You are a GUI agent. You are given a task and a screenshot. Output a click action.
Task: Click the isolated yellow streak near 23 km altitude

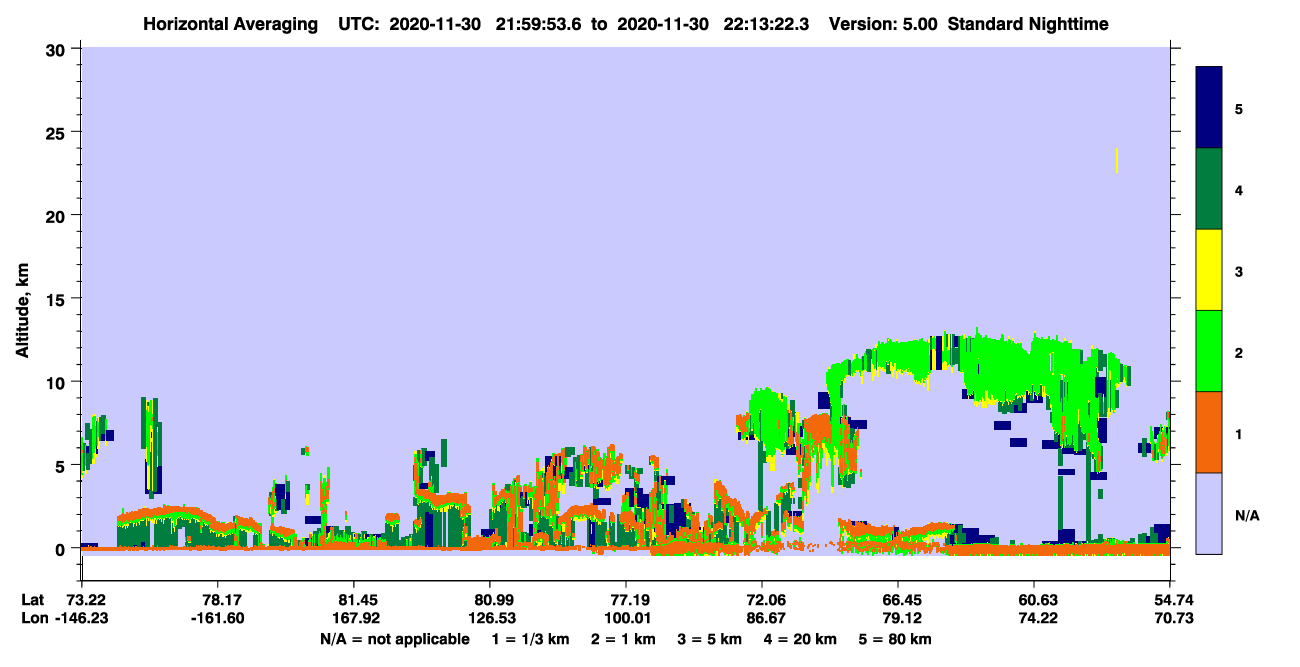point(1116,160)
